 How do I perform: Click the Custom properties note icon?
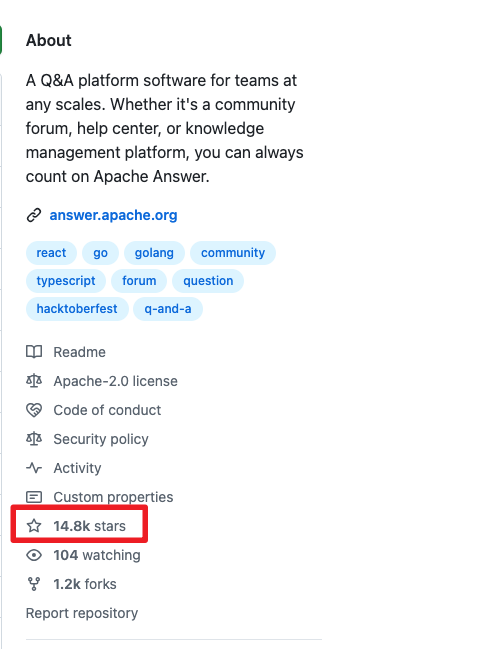click(x=34, y=497)
